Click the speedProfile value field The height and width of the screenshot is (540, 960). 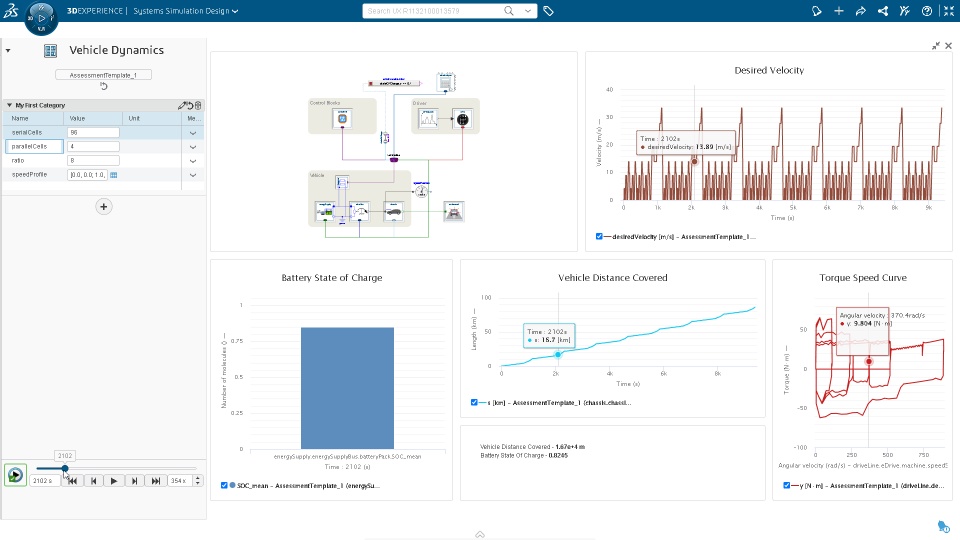pos(88,174)
